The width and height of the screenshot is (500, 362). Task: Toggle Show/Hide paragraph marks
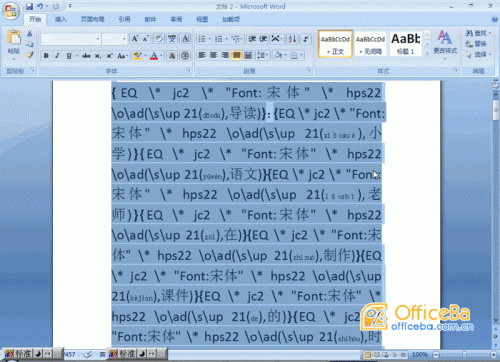pyautogui.click(x=306, y=39)
